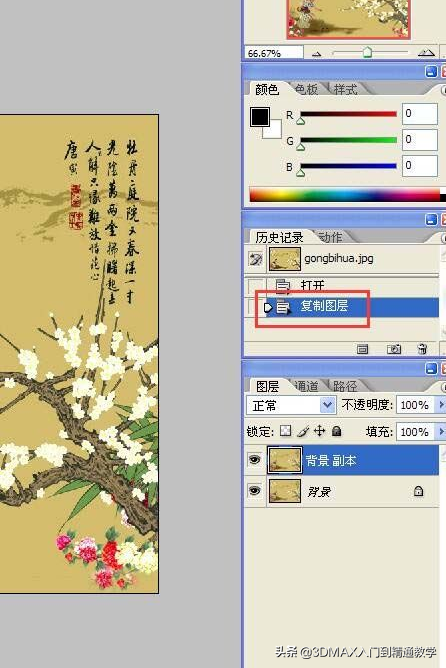Create new snapshot camera icon
This screenshot has height=668, width=446.
(394, 349)
